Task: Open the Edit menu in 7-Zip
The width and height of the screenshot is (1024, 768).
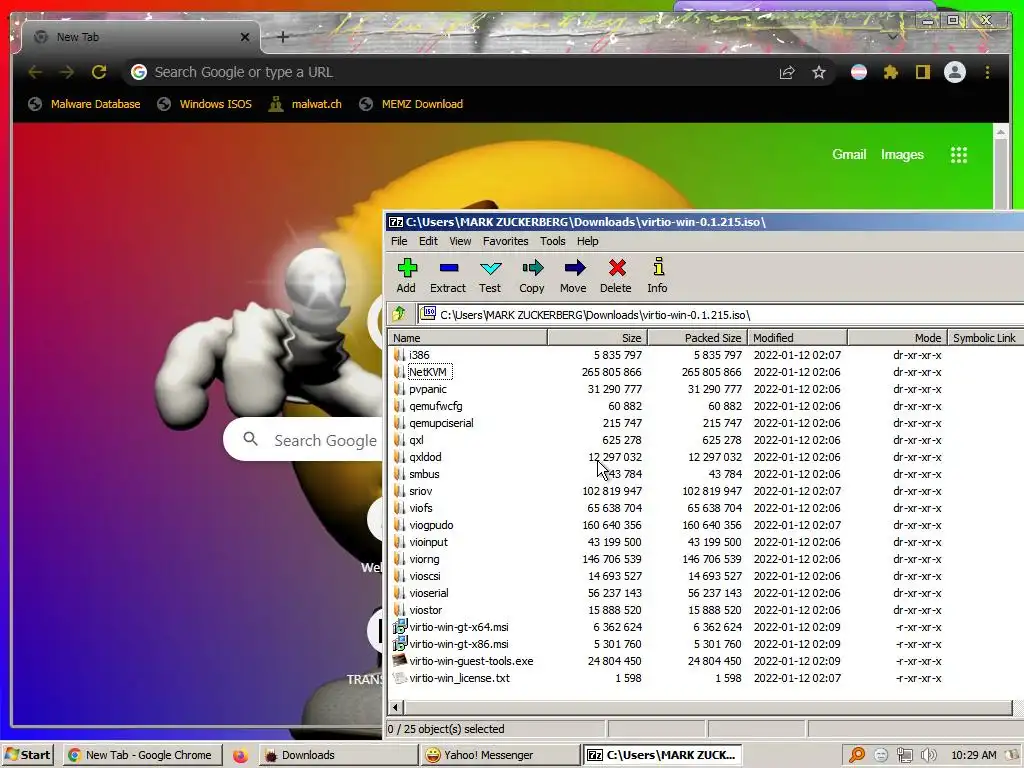Action: point(428,241)
